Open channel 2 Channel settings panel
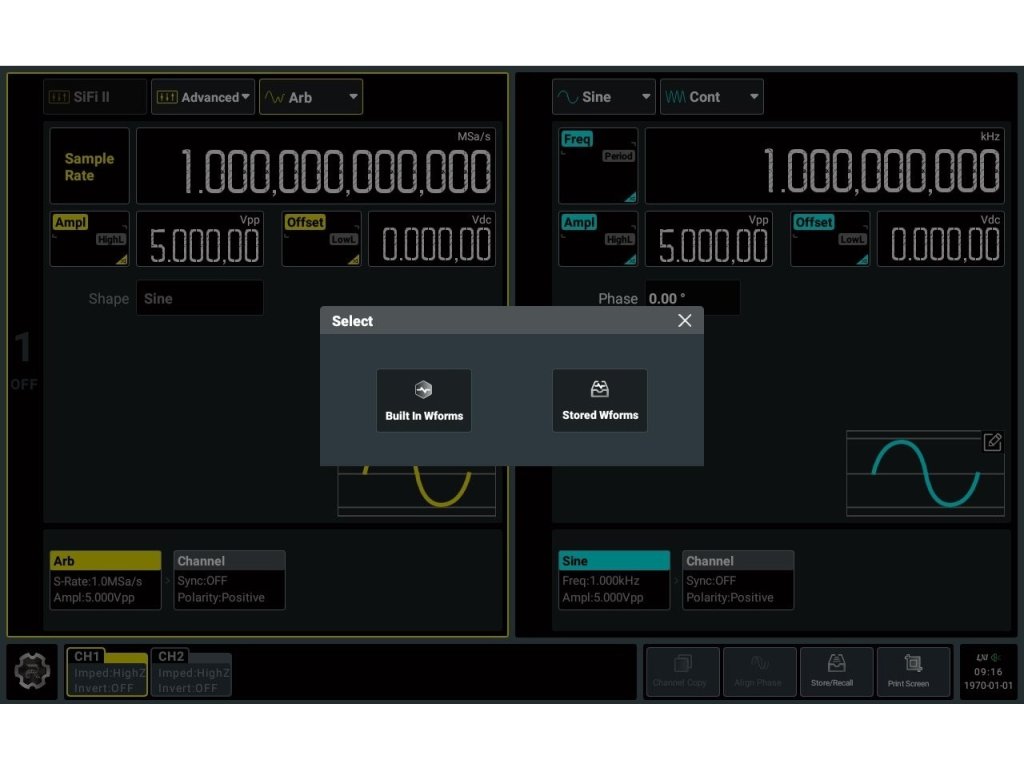This screenshot has width=1024, height=768. (738, 580)
